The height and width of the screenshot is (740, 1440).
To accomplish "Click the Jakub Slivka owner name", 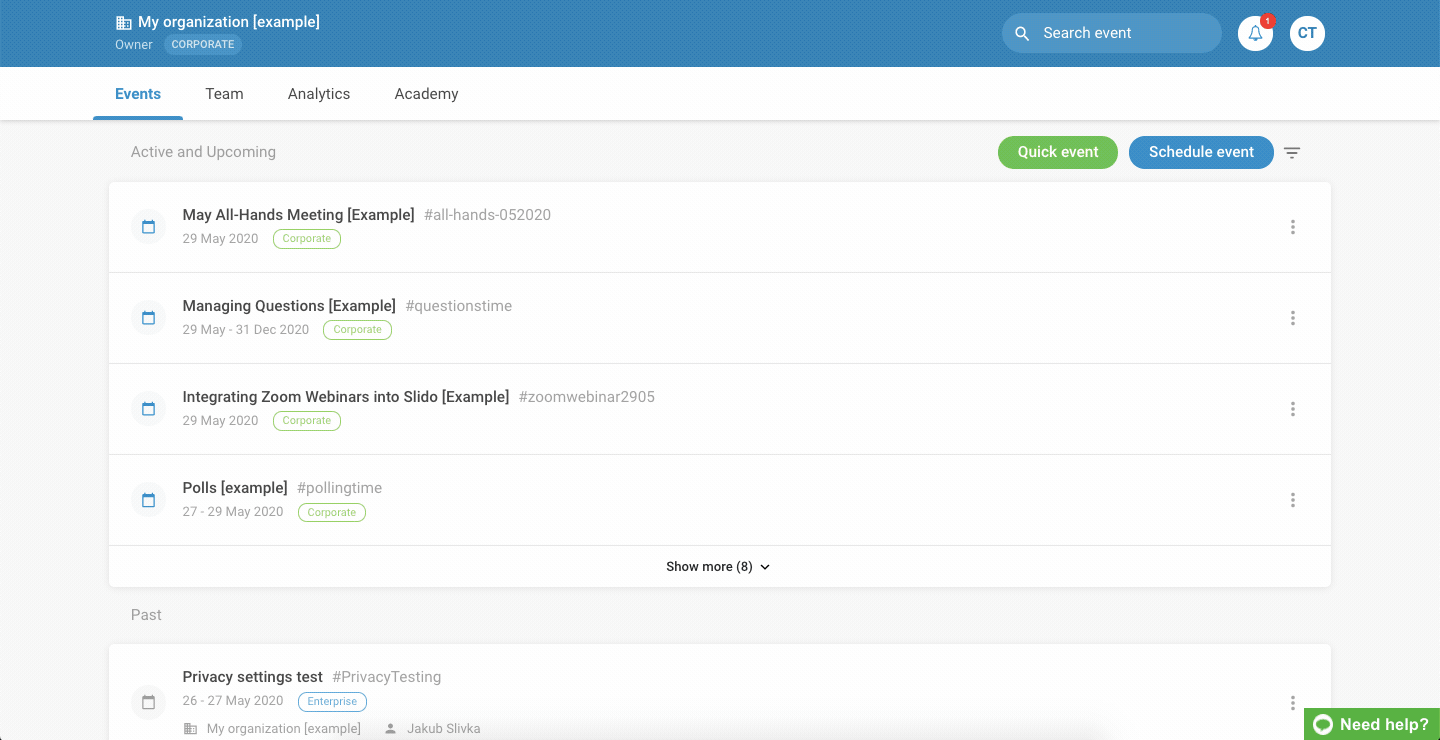I will [443, 729].
